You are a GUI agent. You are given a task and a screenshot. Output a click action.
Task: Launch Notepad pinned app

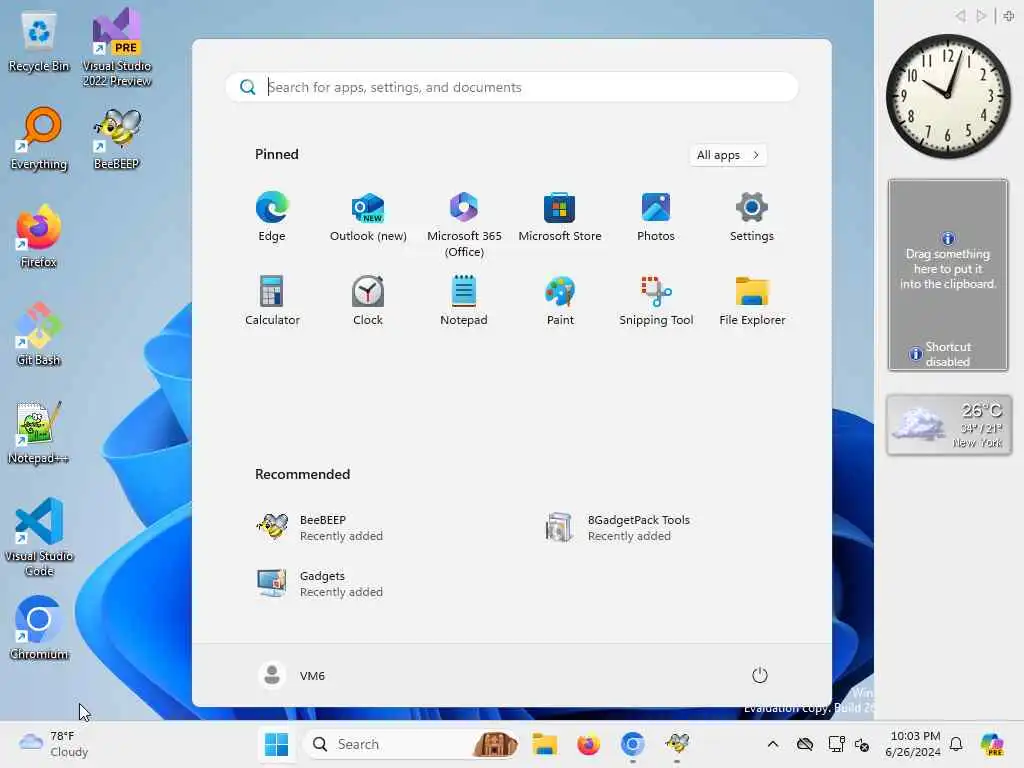464,300
